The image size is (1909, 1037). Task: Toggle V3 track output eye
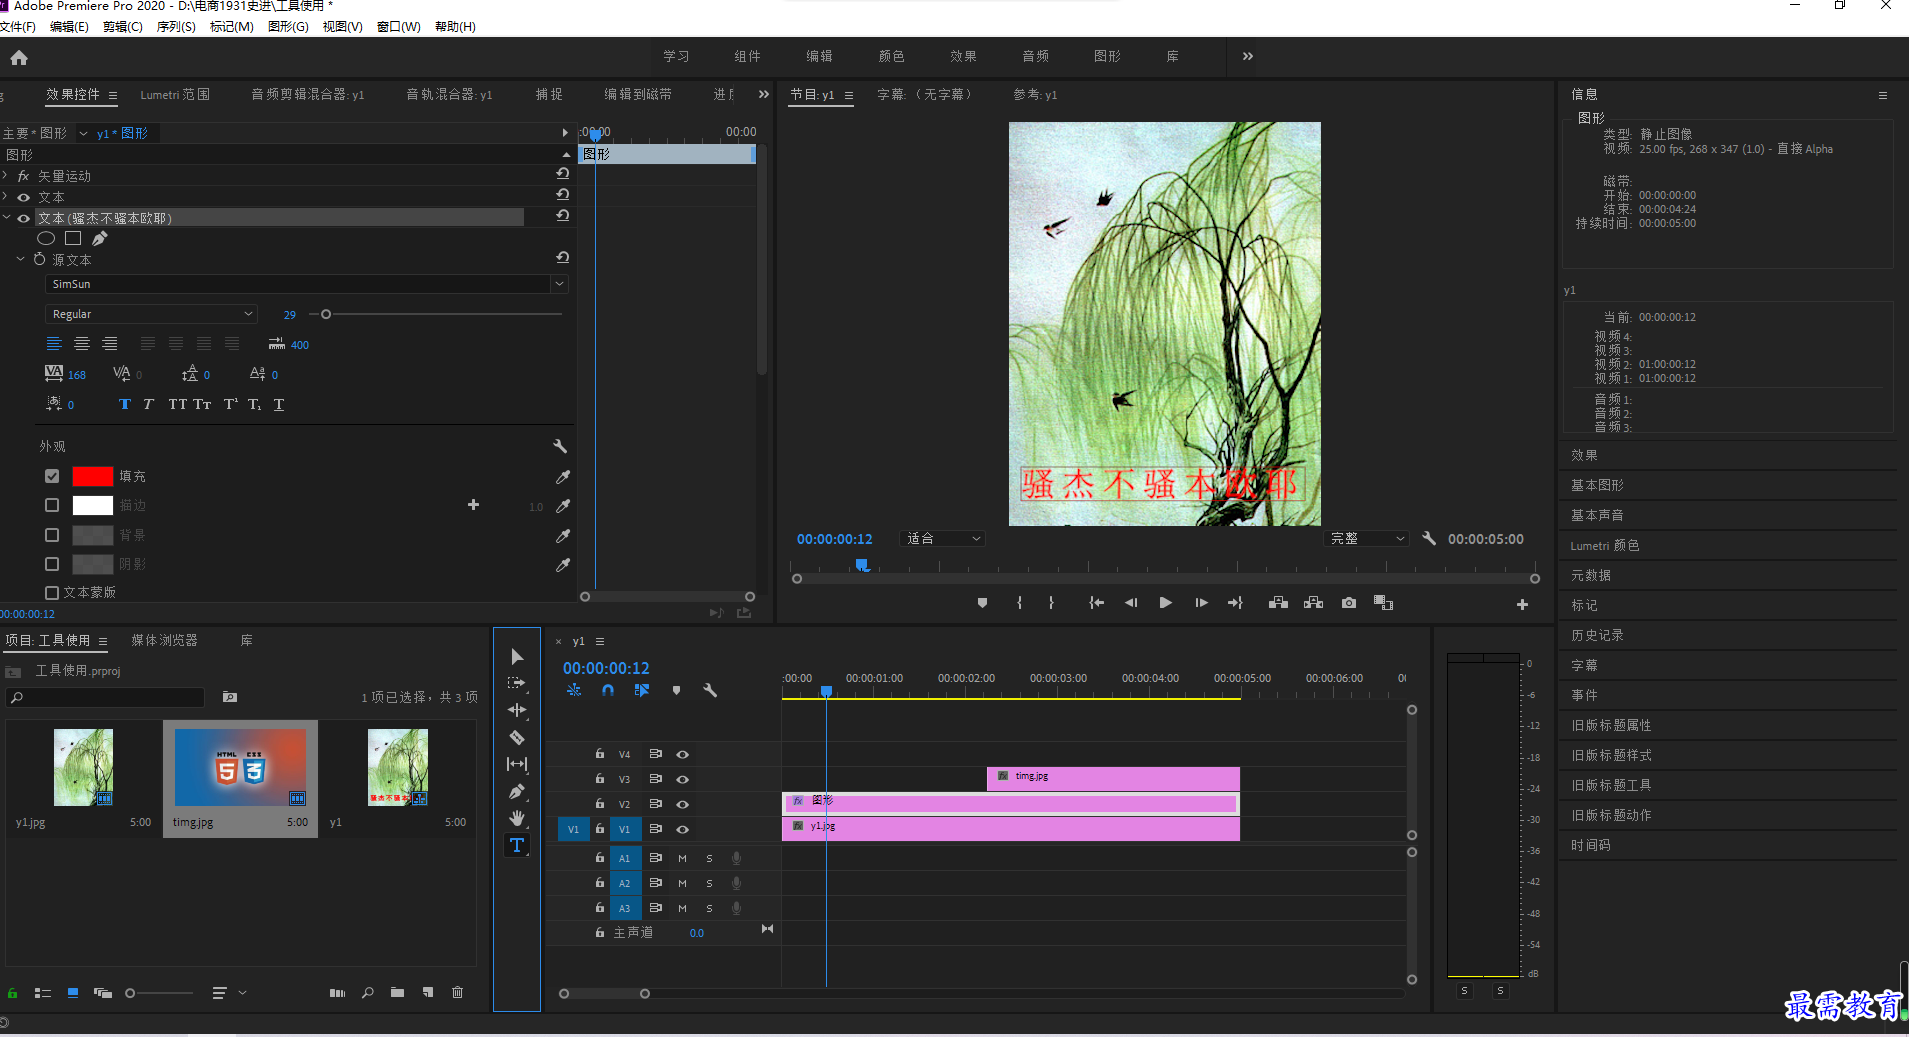tap(682, 779)
